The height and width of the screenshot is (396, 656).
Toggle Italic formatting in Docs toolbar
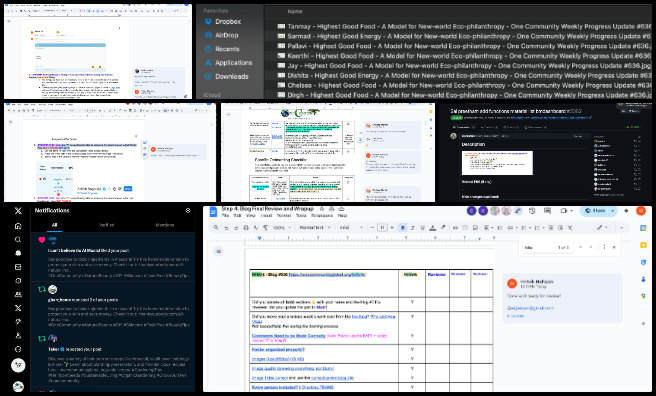pos(413,227)
